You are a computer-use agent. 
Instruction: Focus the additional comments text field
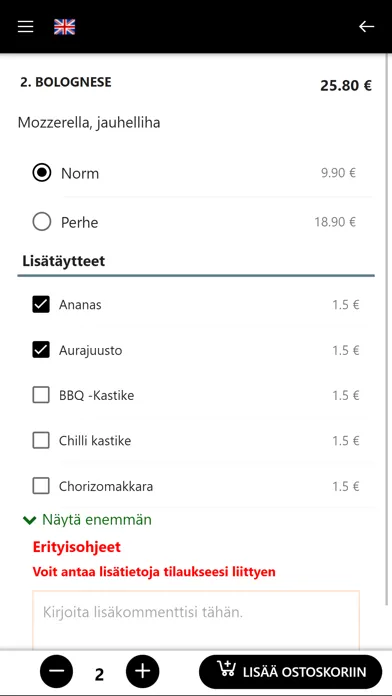click(196, 621)
